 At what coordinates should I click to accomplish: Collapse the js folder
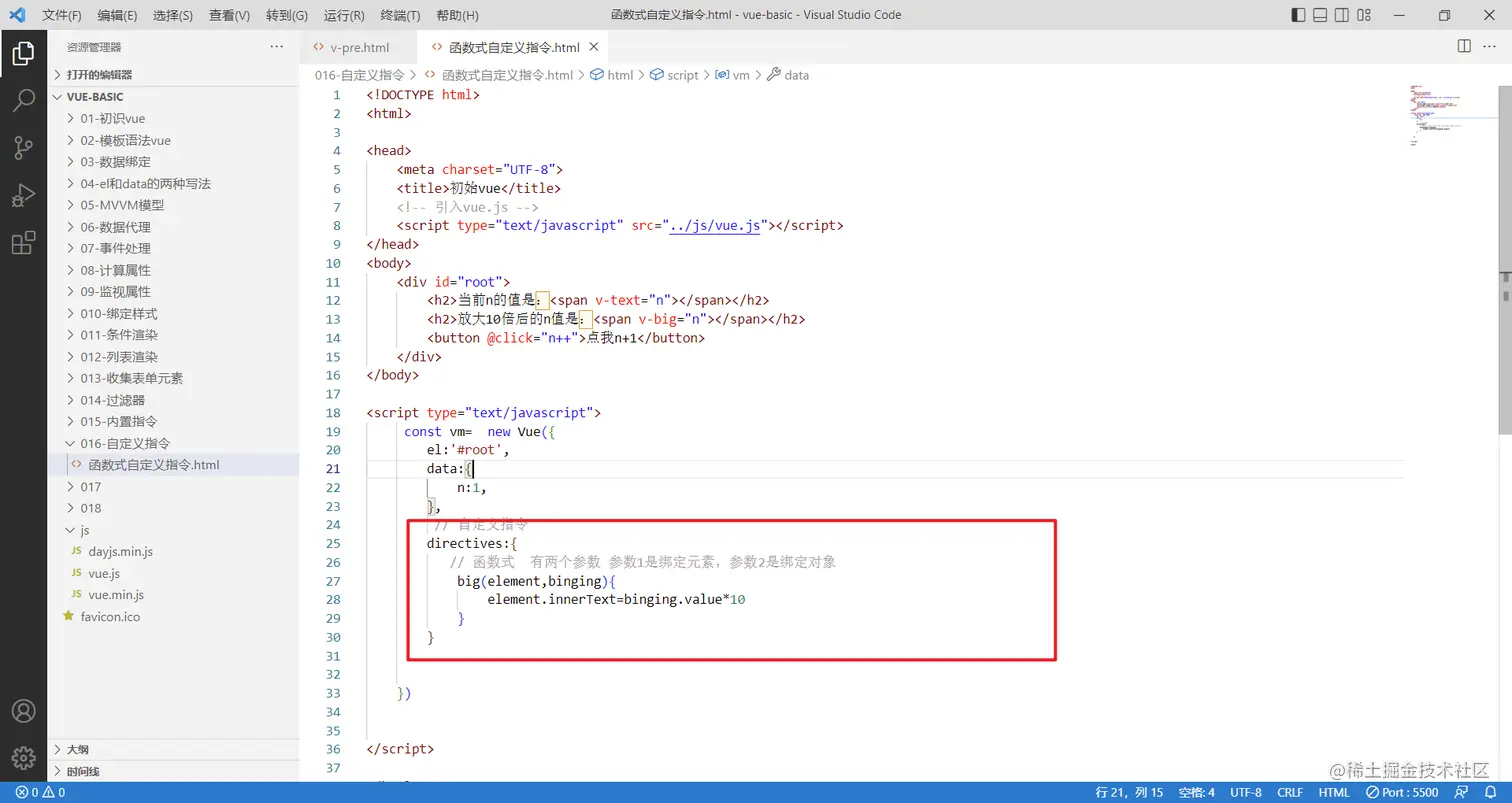[x=173, y=530]
